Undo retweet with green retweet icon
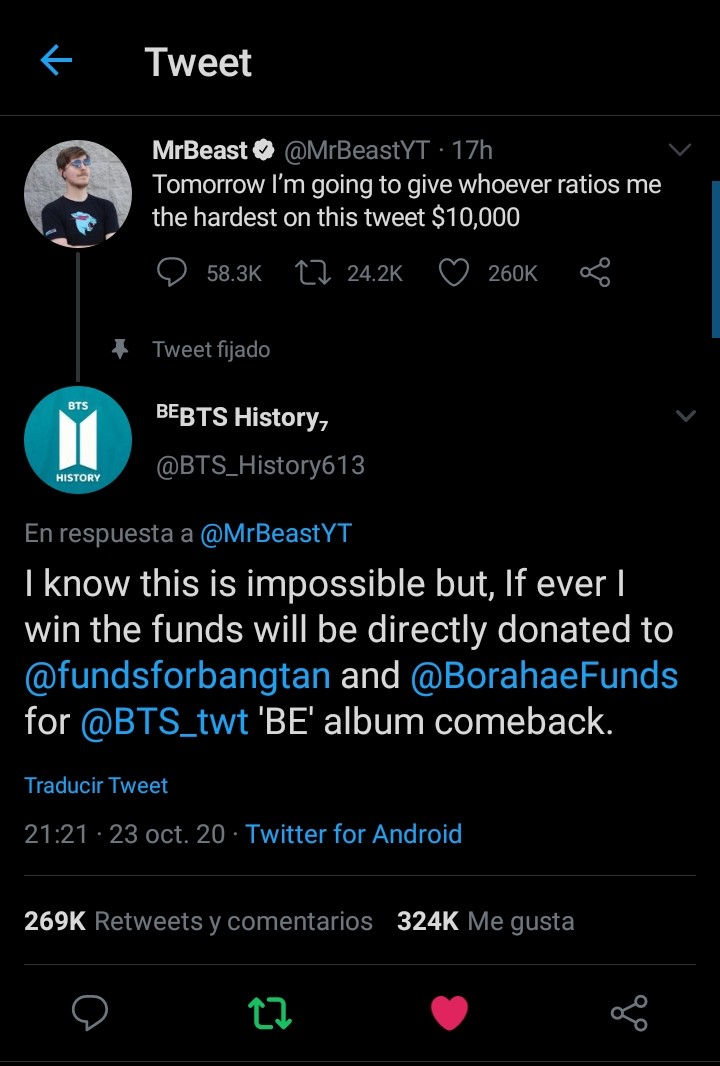Image resolution: width=720 pixels, height=1066 pixels. 270,1012
